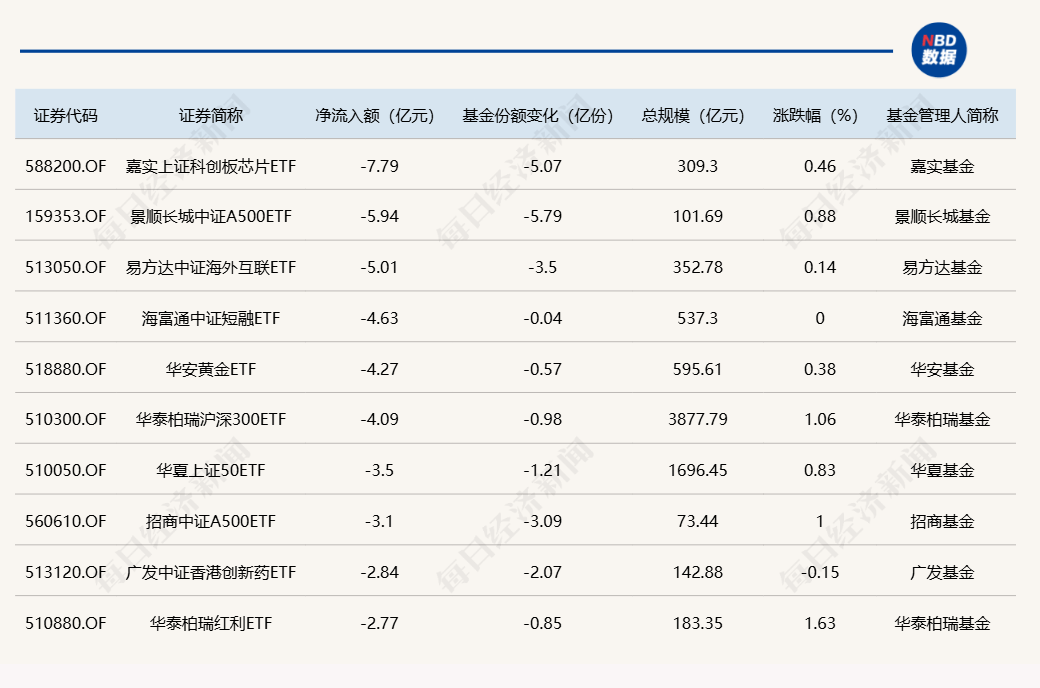Click share change value -0.04

(x=543, y=318)
